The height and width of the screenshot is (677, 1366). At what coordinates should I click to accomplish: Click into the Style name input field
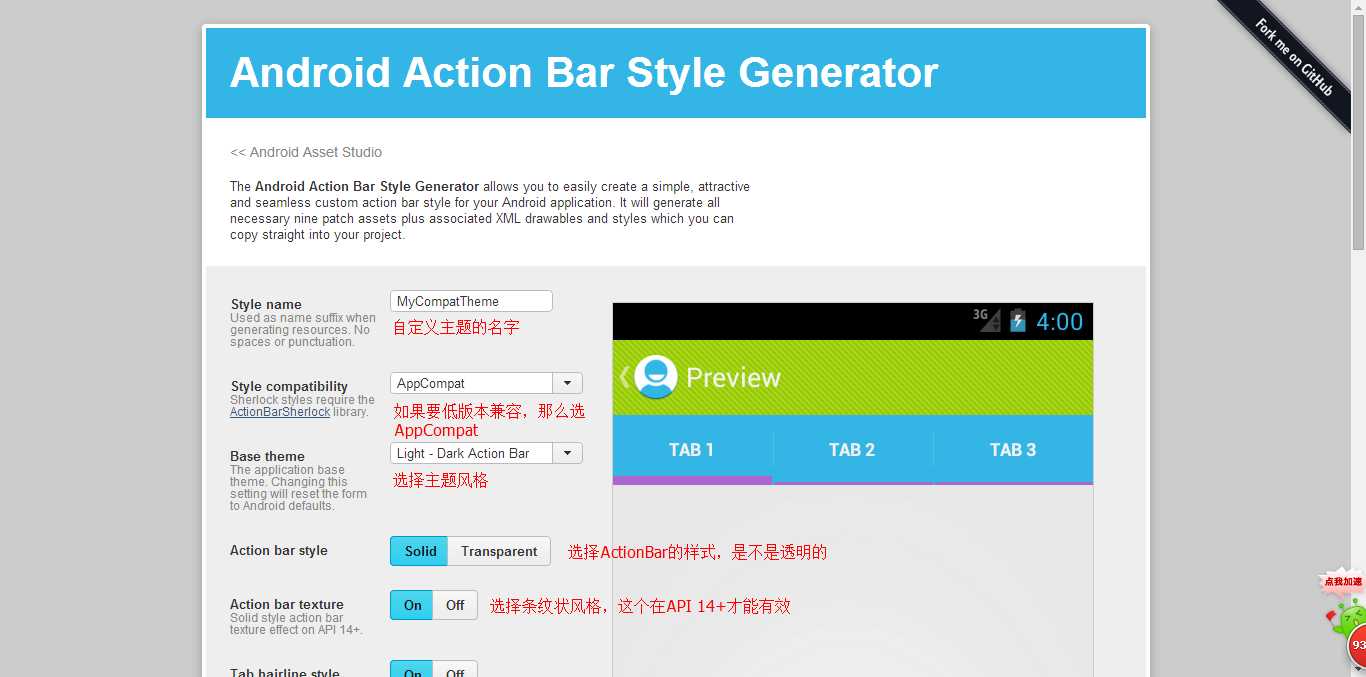(x=471, y=301)
